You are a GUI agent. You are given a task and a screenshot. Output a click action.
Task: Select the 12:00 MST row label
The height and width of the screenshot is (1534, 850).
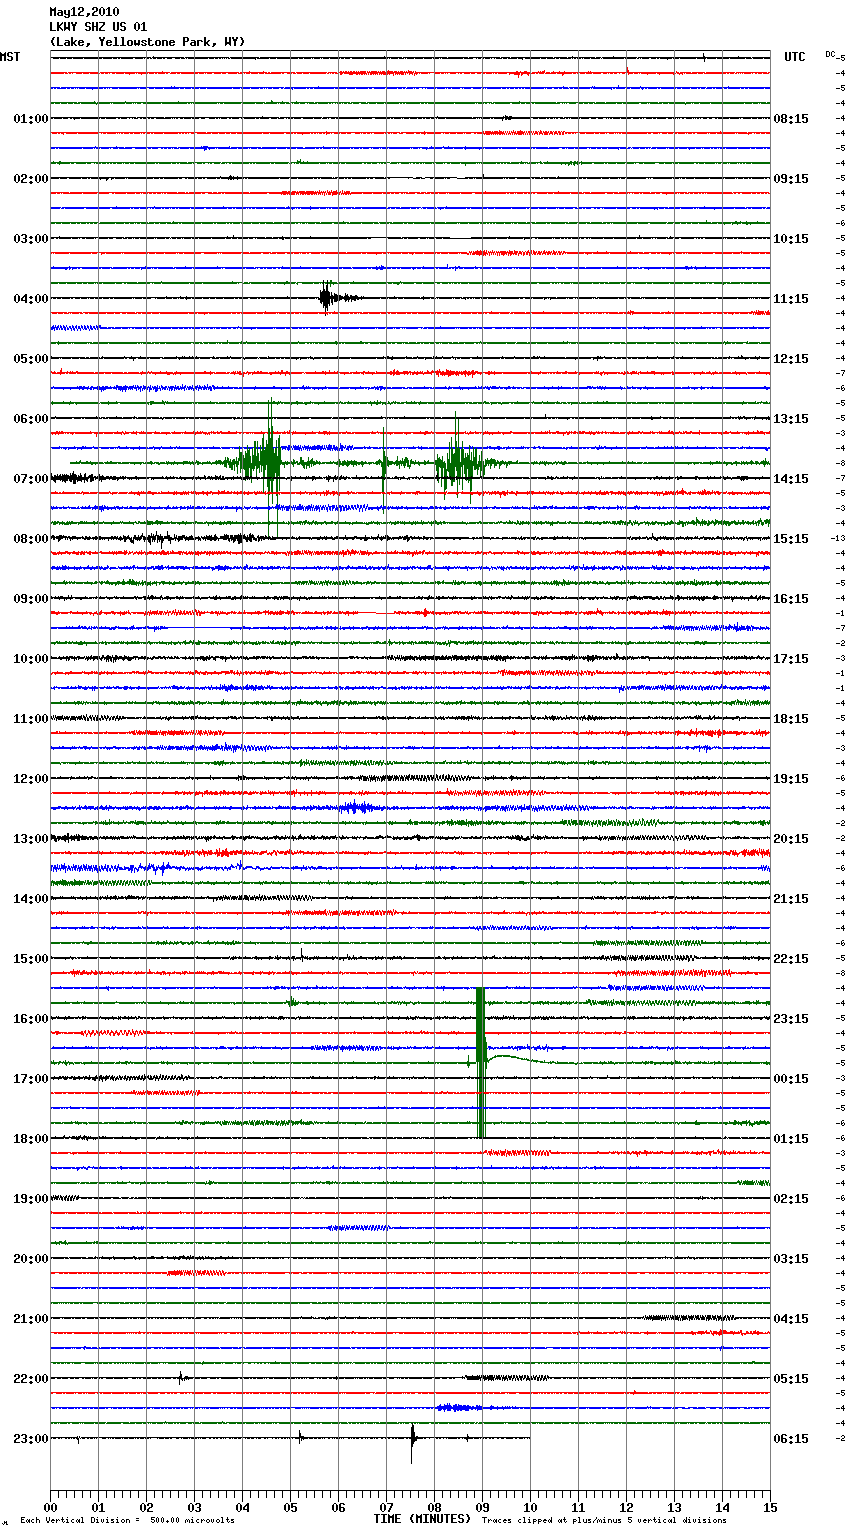pyautogui.click(x=31, y=779)
